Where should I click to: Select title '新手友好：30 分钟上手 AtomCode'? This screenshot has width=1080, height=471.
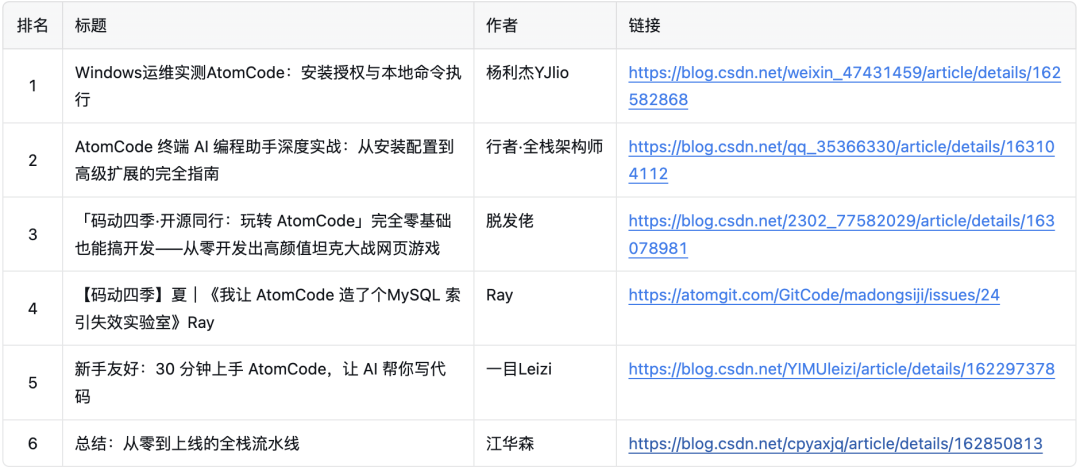260,384
